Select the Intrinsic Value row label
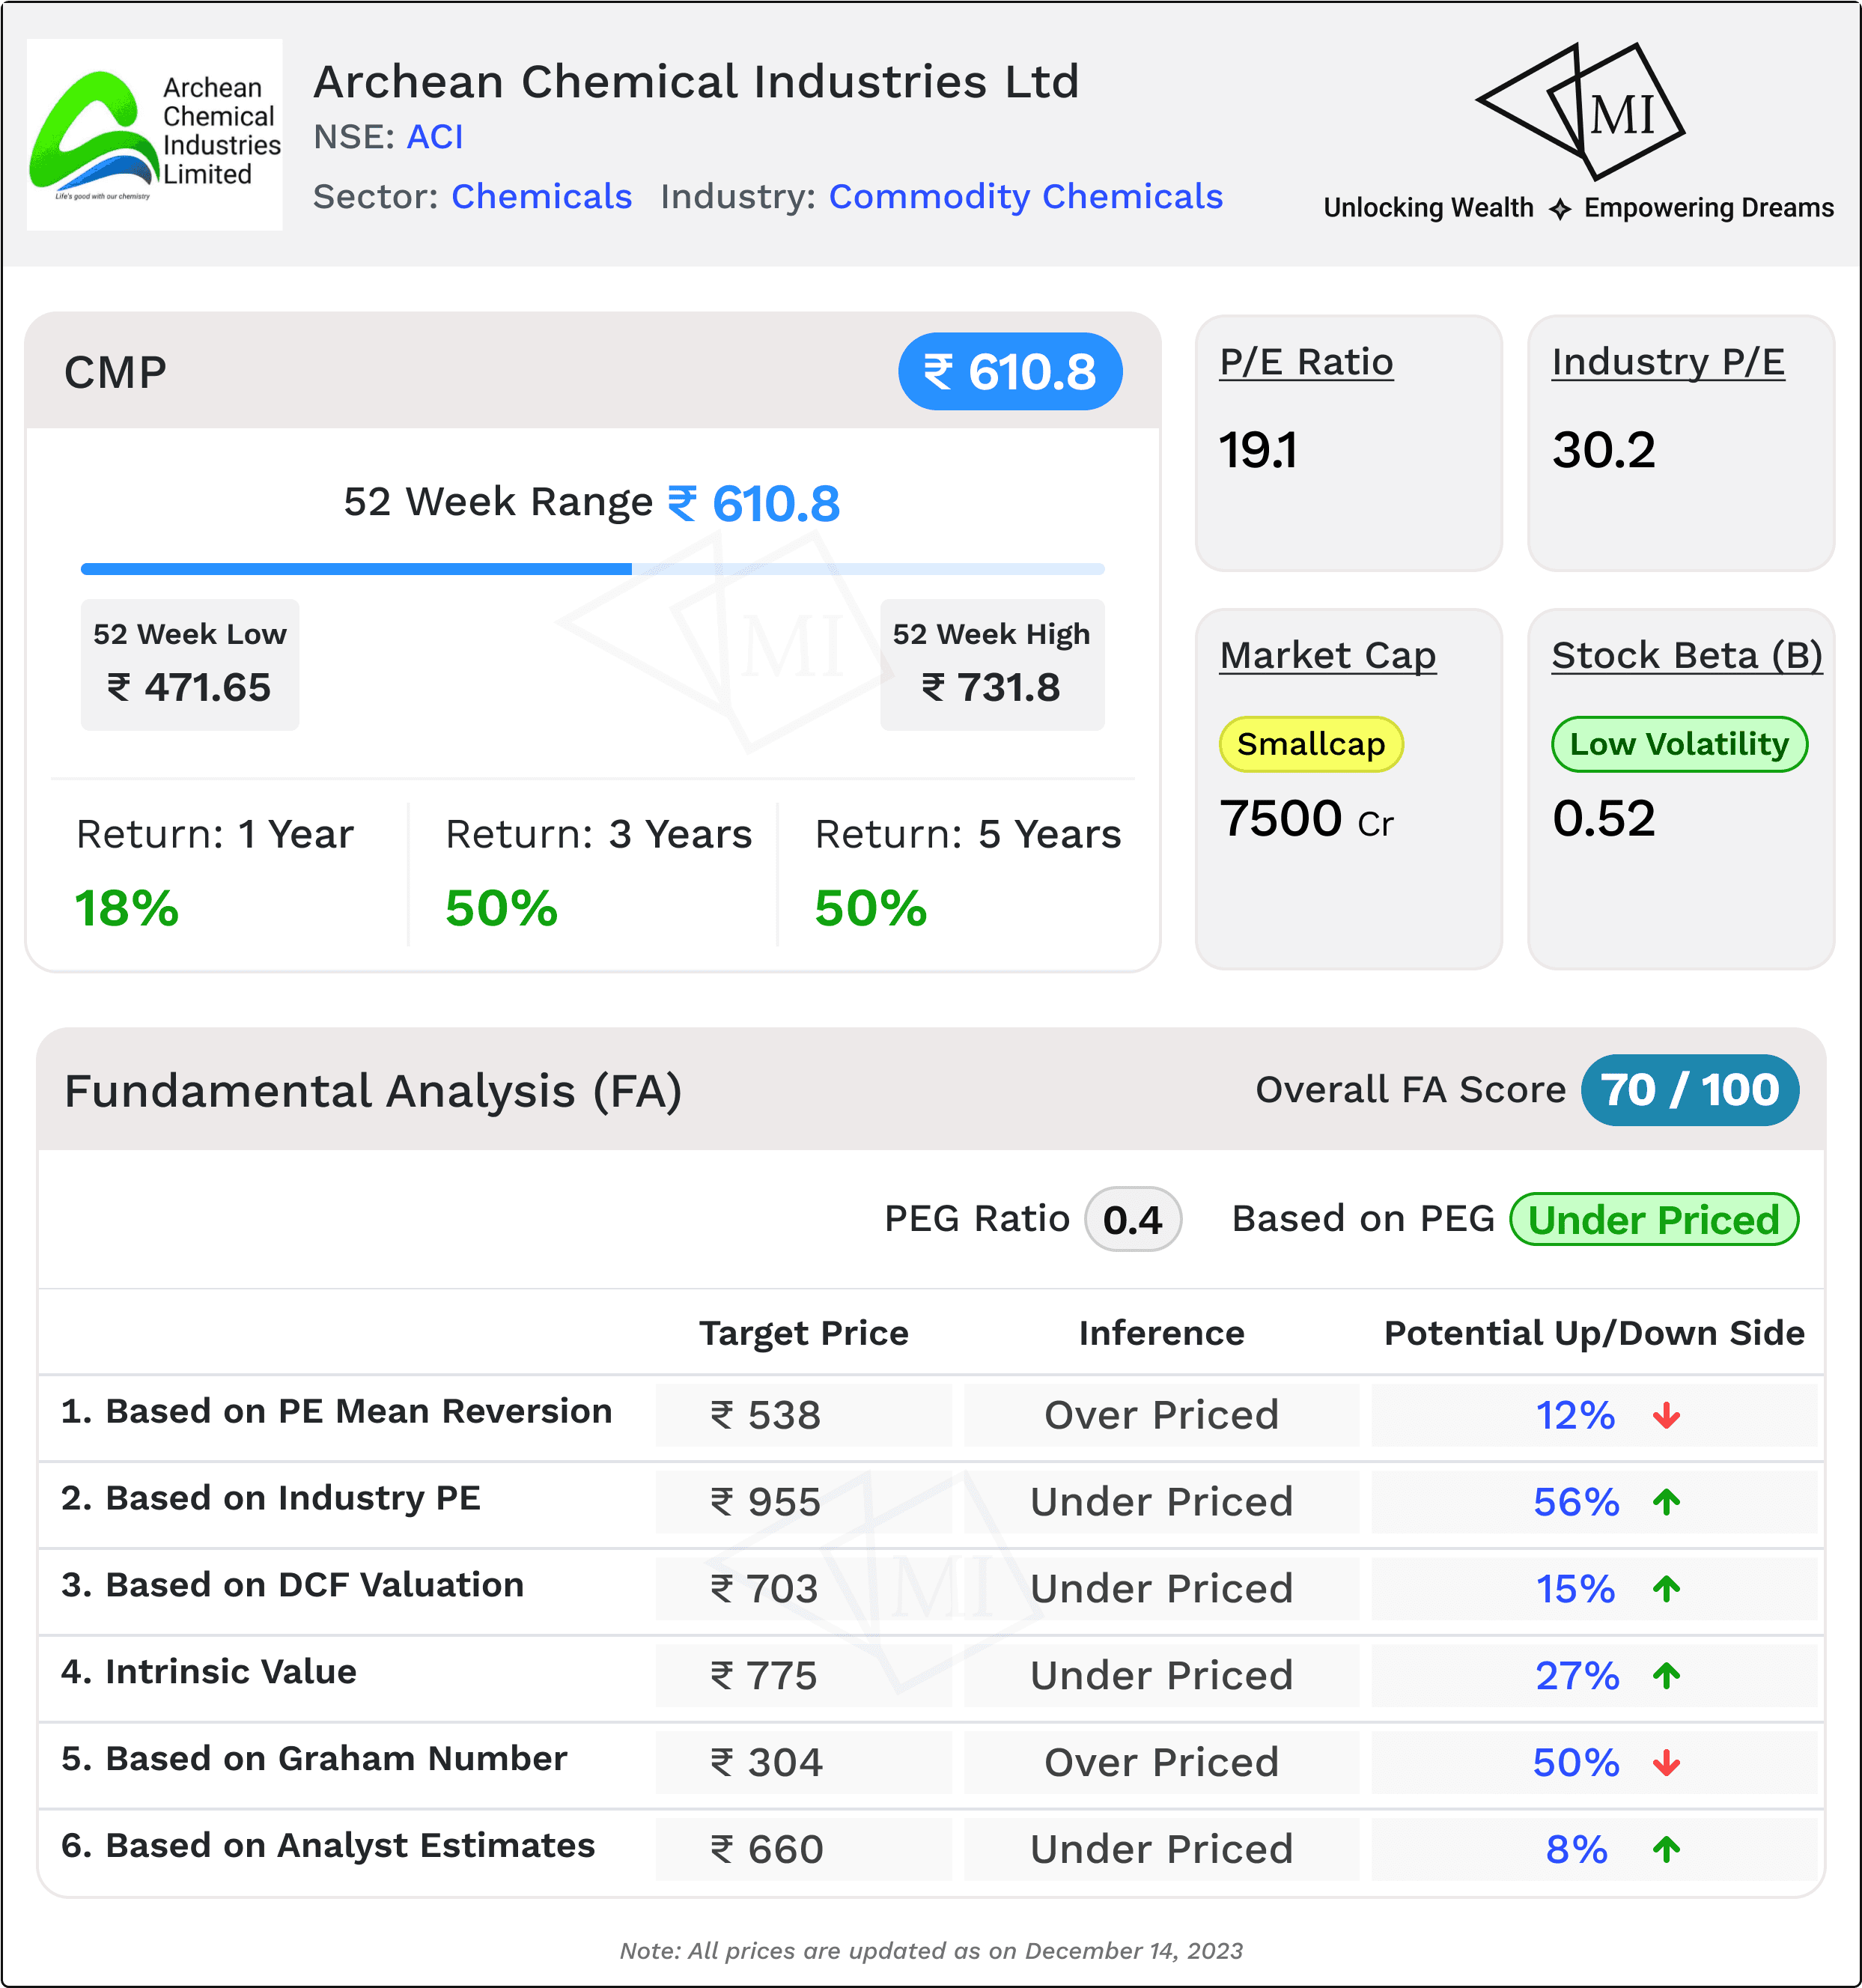1862x1988 pixels. pyautogui.click(x=209, y=1672)
